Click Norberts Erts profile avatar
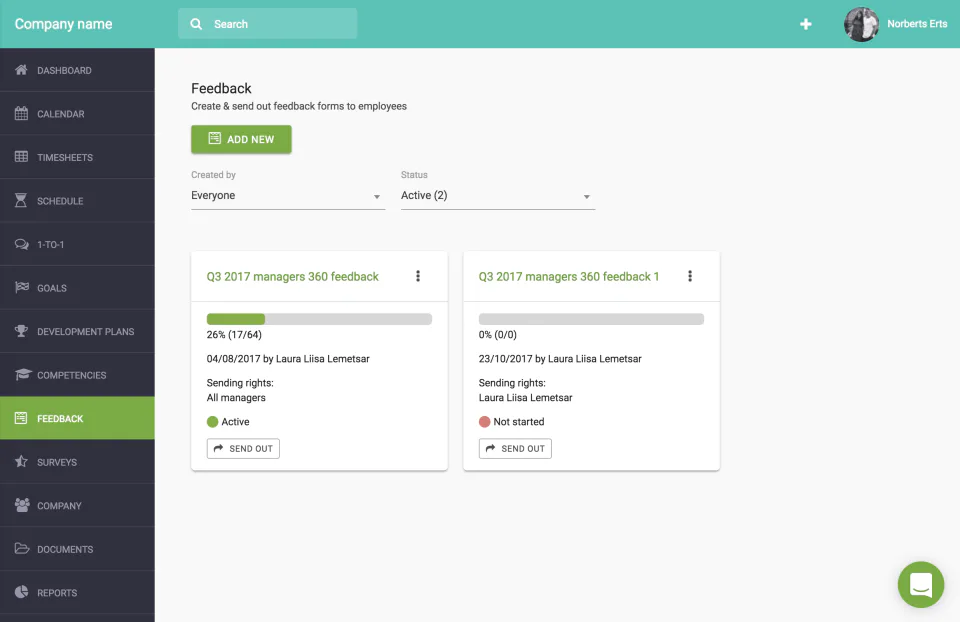This screenshot has height=622, width=960. tap(861, 24)
